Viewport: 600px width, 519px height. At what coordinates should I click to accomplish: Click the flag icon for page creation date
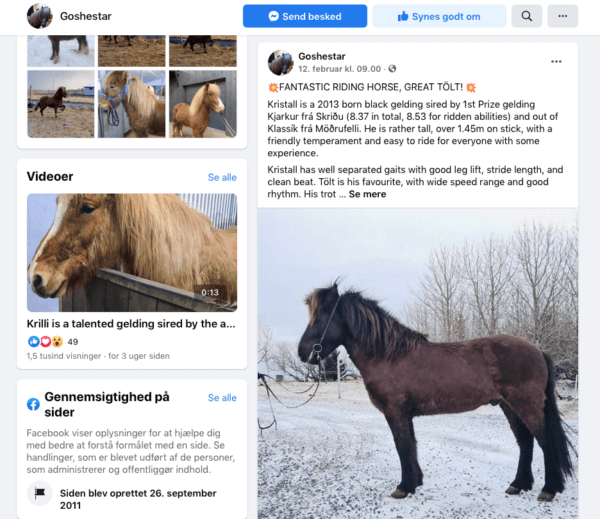tap(40, 493)
